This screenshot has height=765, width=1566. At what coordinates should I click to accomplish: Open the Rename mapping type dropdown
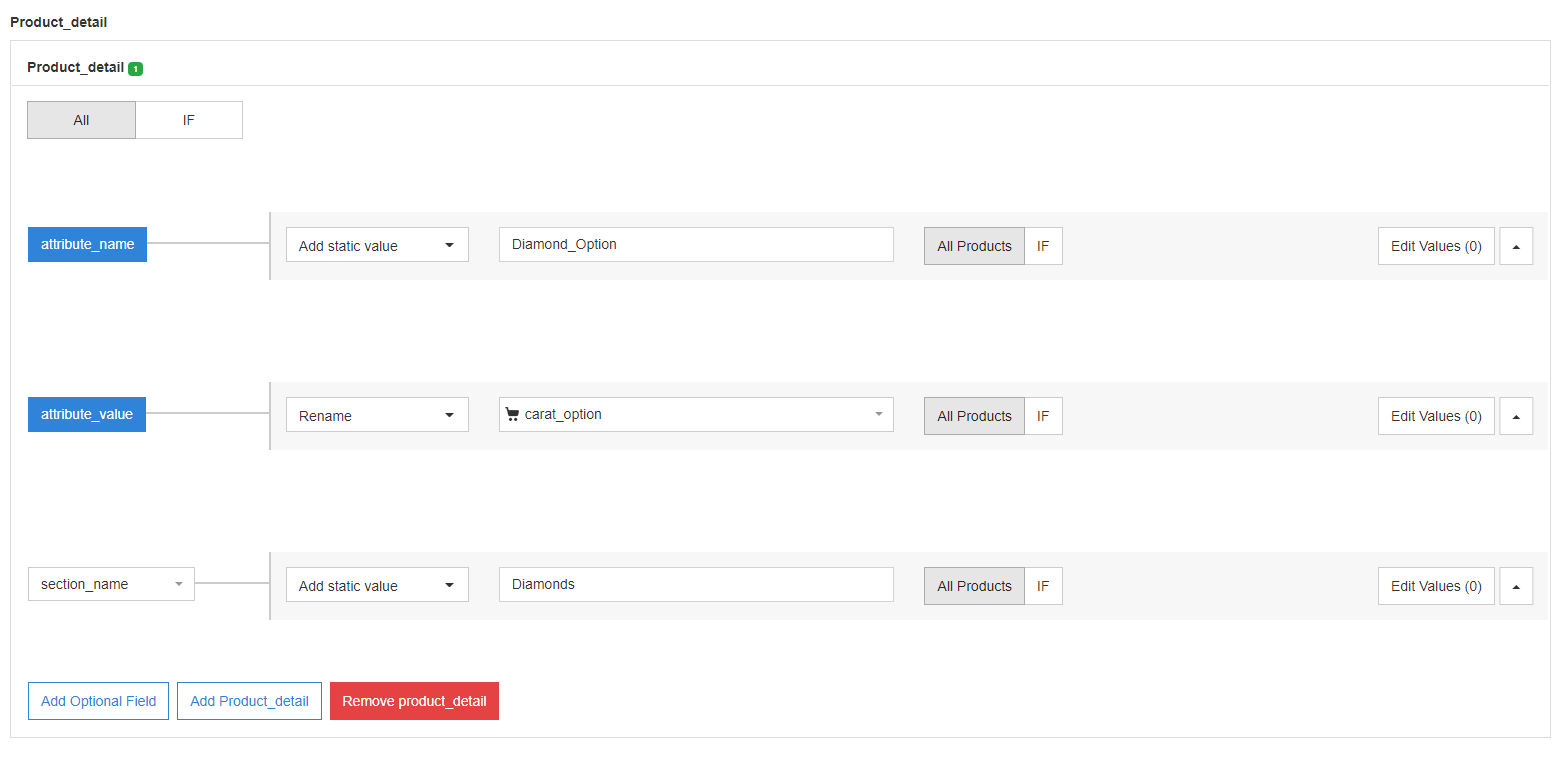pyautogui.click(x=377, y=416)
